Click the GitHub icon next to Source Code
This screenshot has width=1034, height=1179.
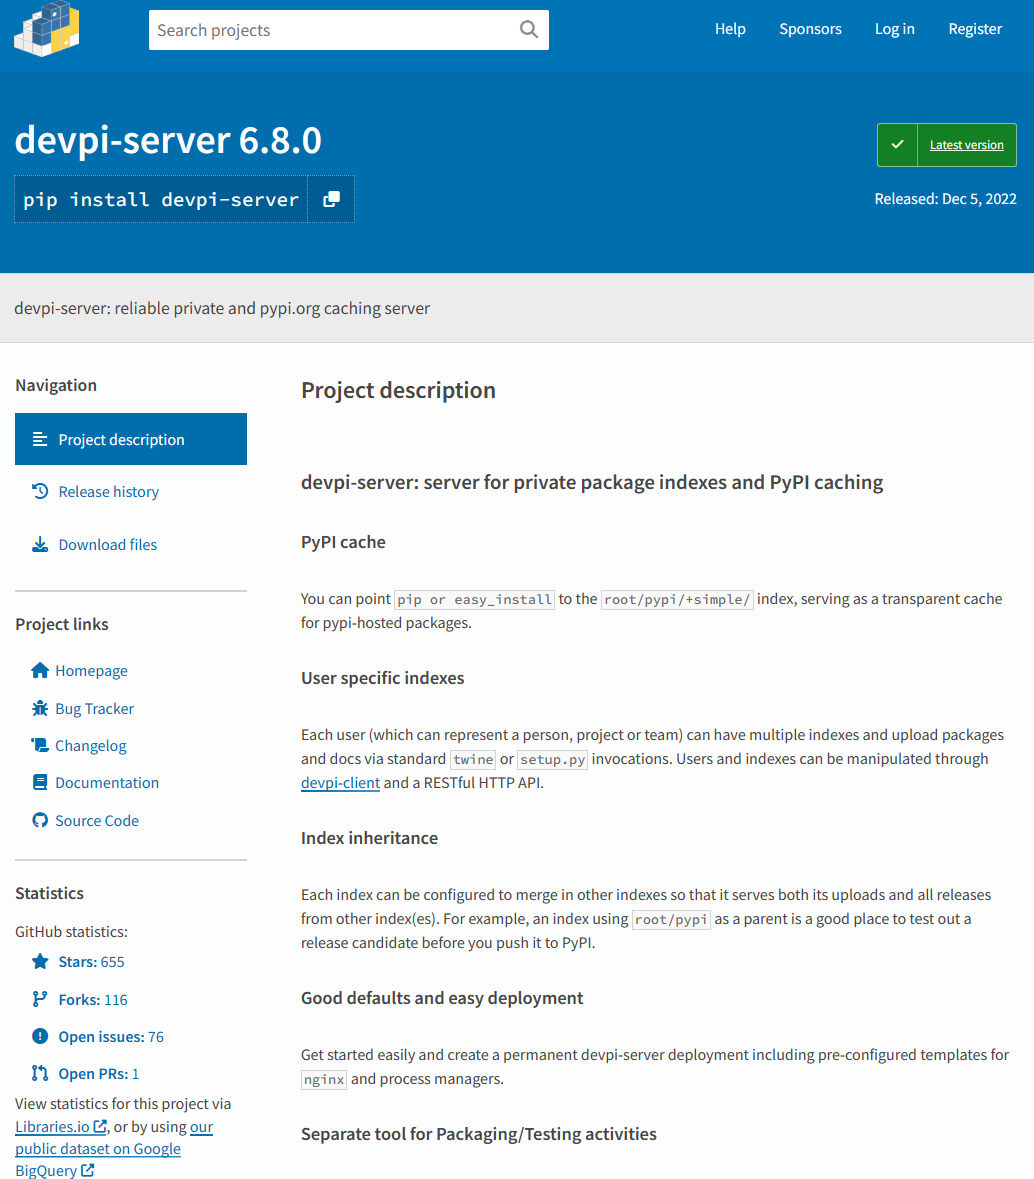(x=39, y=820)
